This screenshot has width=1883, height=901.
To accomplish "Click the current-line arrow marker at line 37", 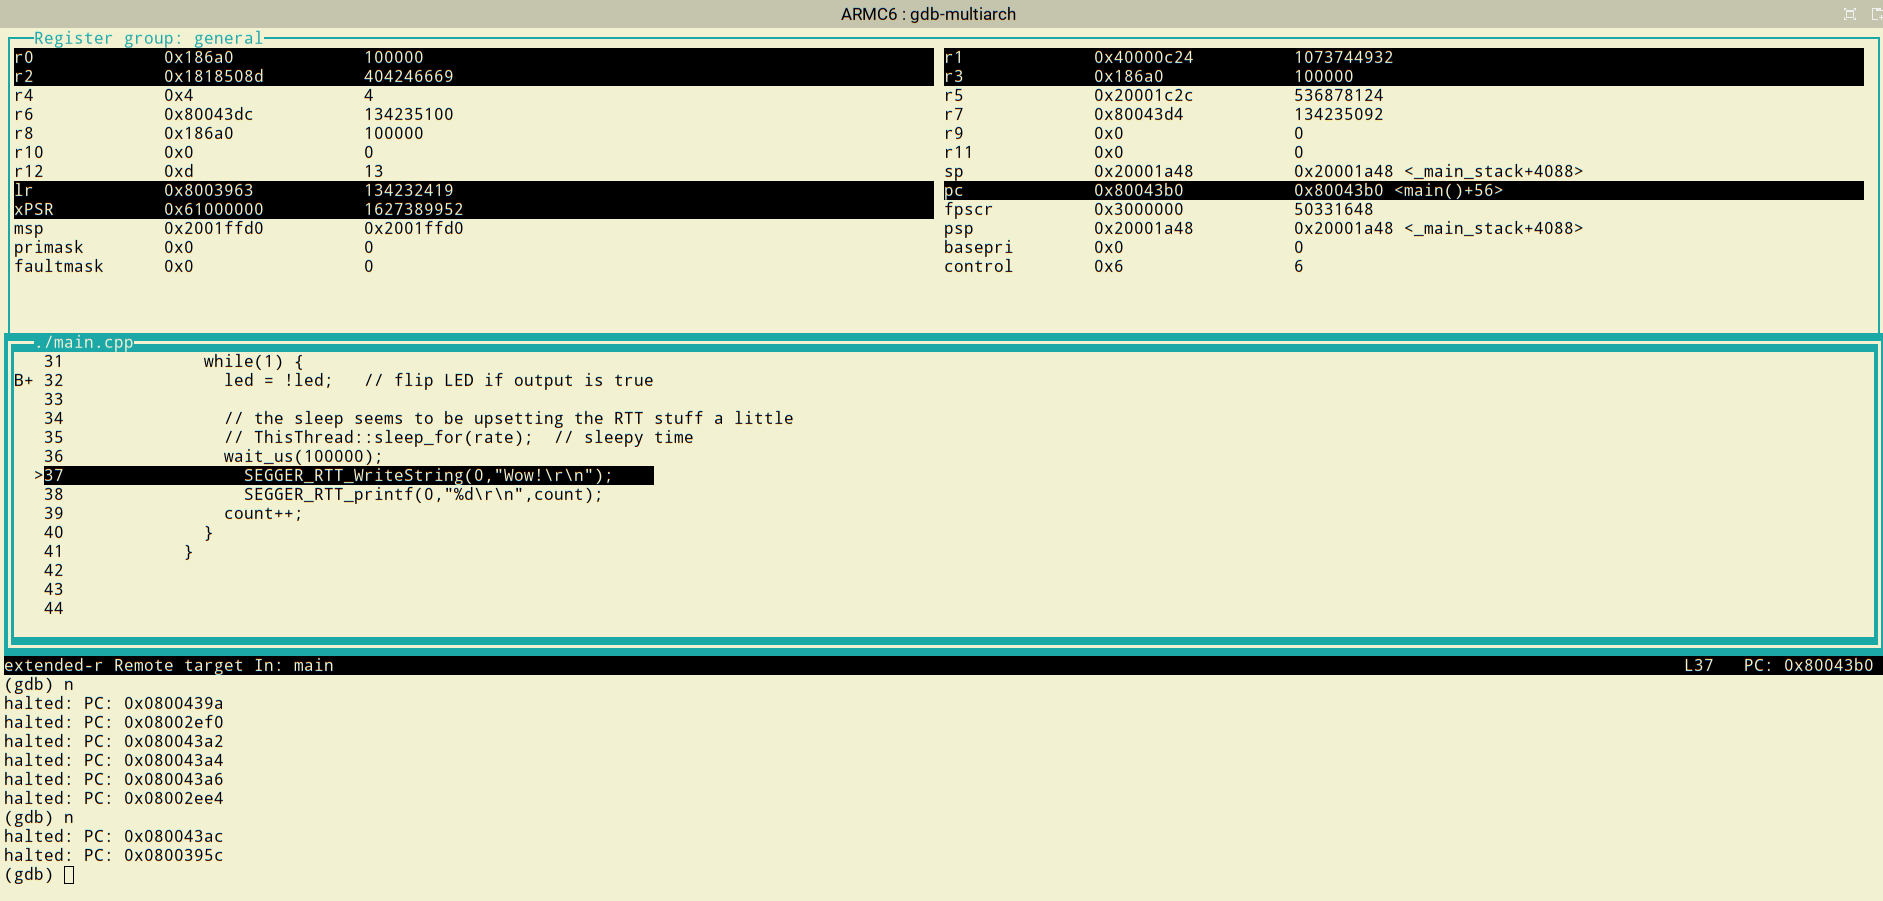I will pos(38,476).
